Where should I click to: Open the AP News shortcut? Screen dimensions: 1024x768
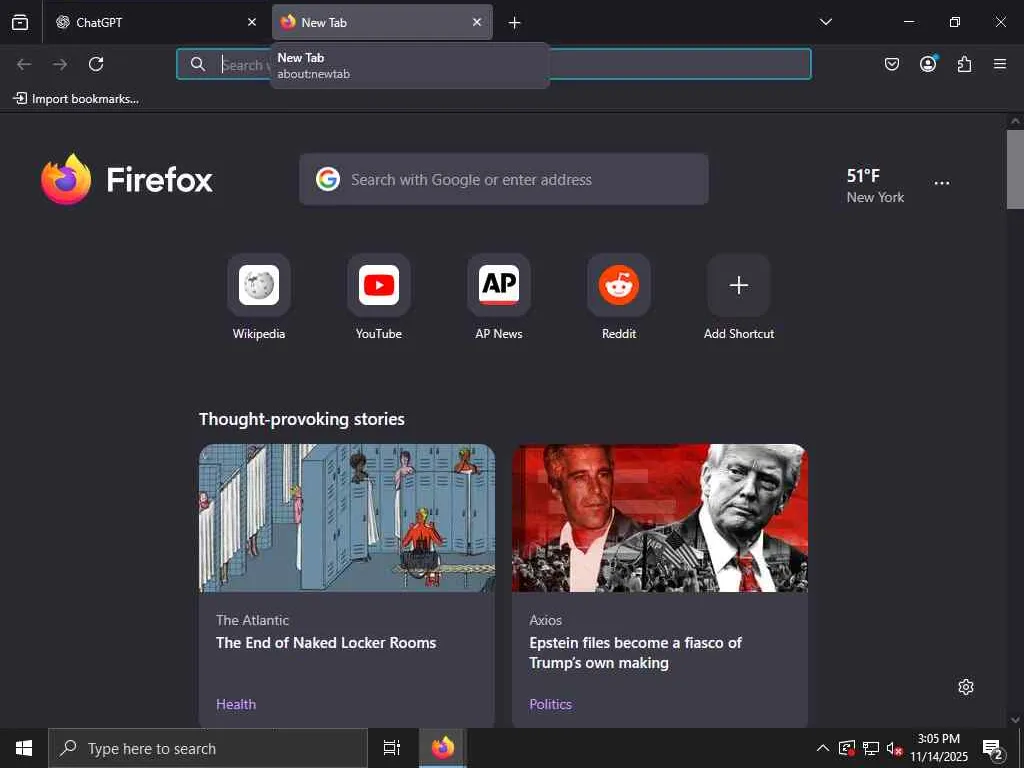tap(499, 298)
